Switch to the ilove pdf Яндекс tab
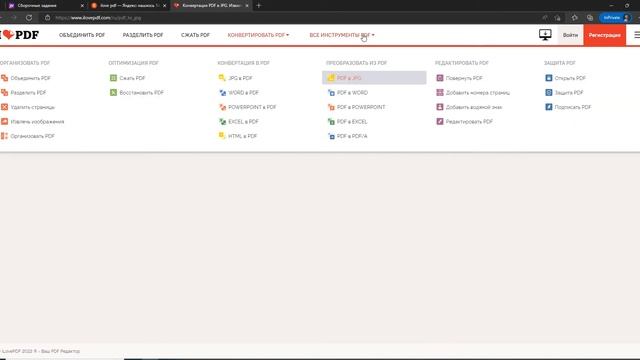The image size is (640, 360). 129,6
